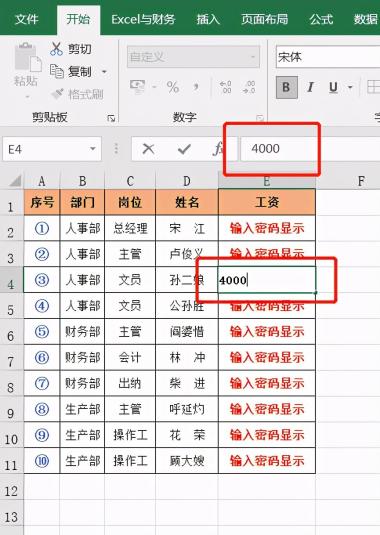
Task: Cancel the entry with X icon
Action: click(148, 149)
